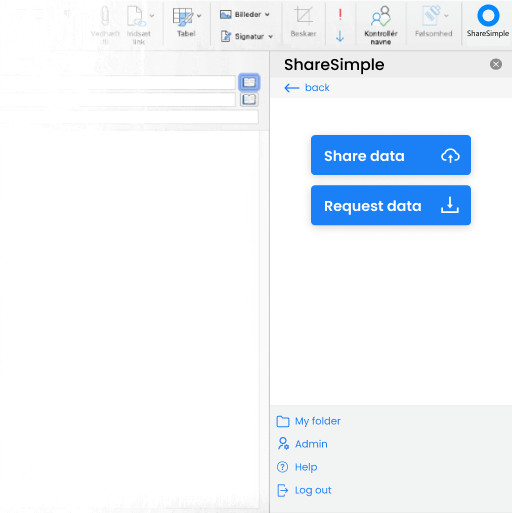Open My folder link
This screenshot has height=513, width=512.
point(308,421)
